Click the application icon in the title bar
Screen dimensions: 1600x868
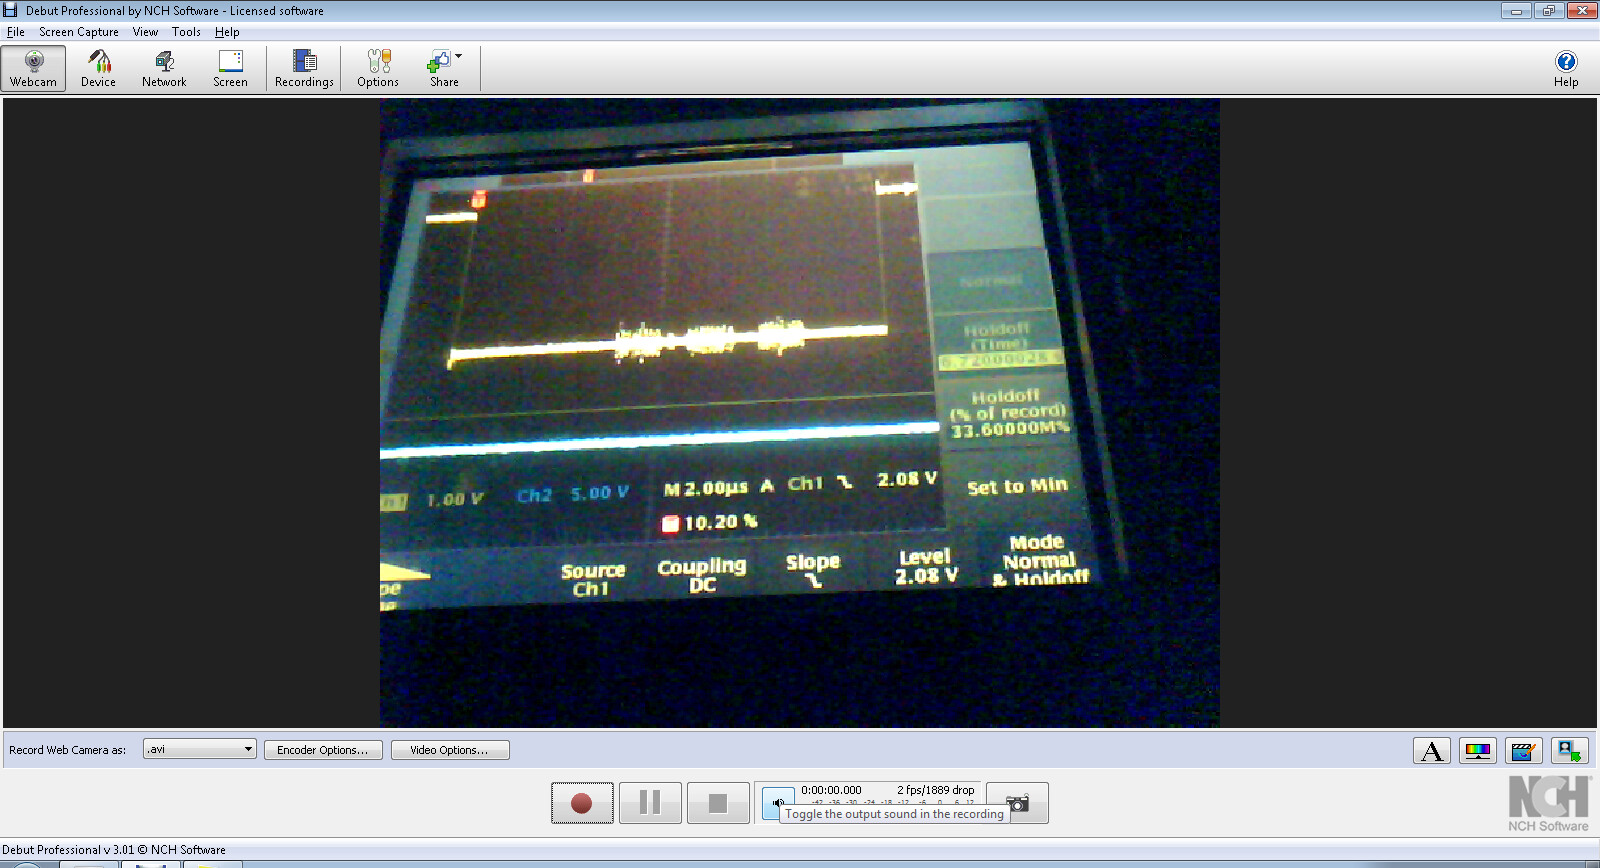[x=11, y=10]
